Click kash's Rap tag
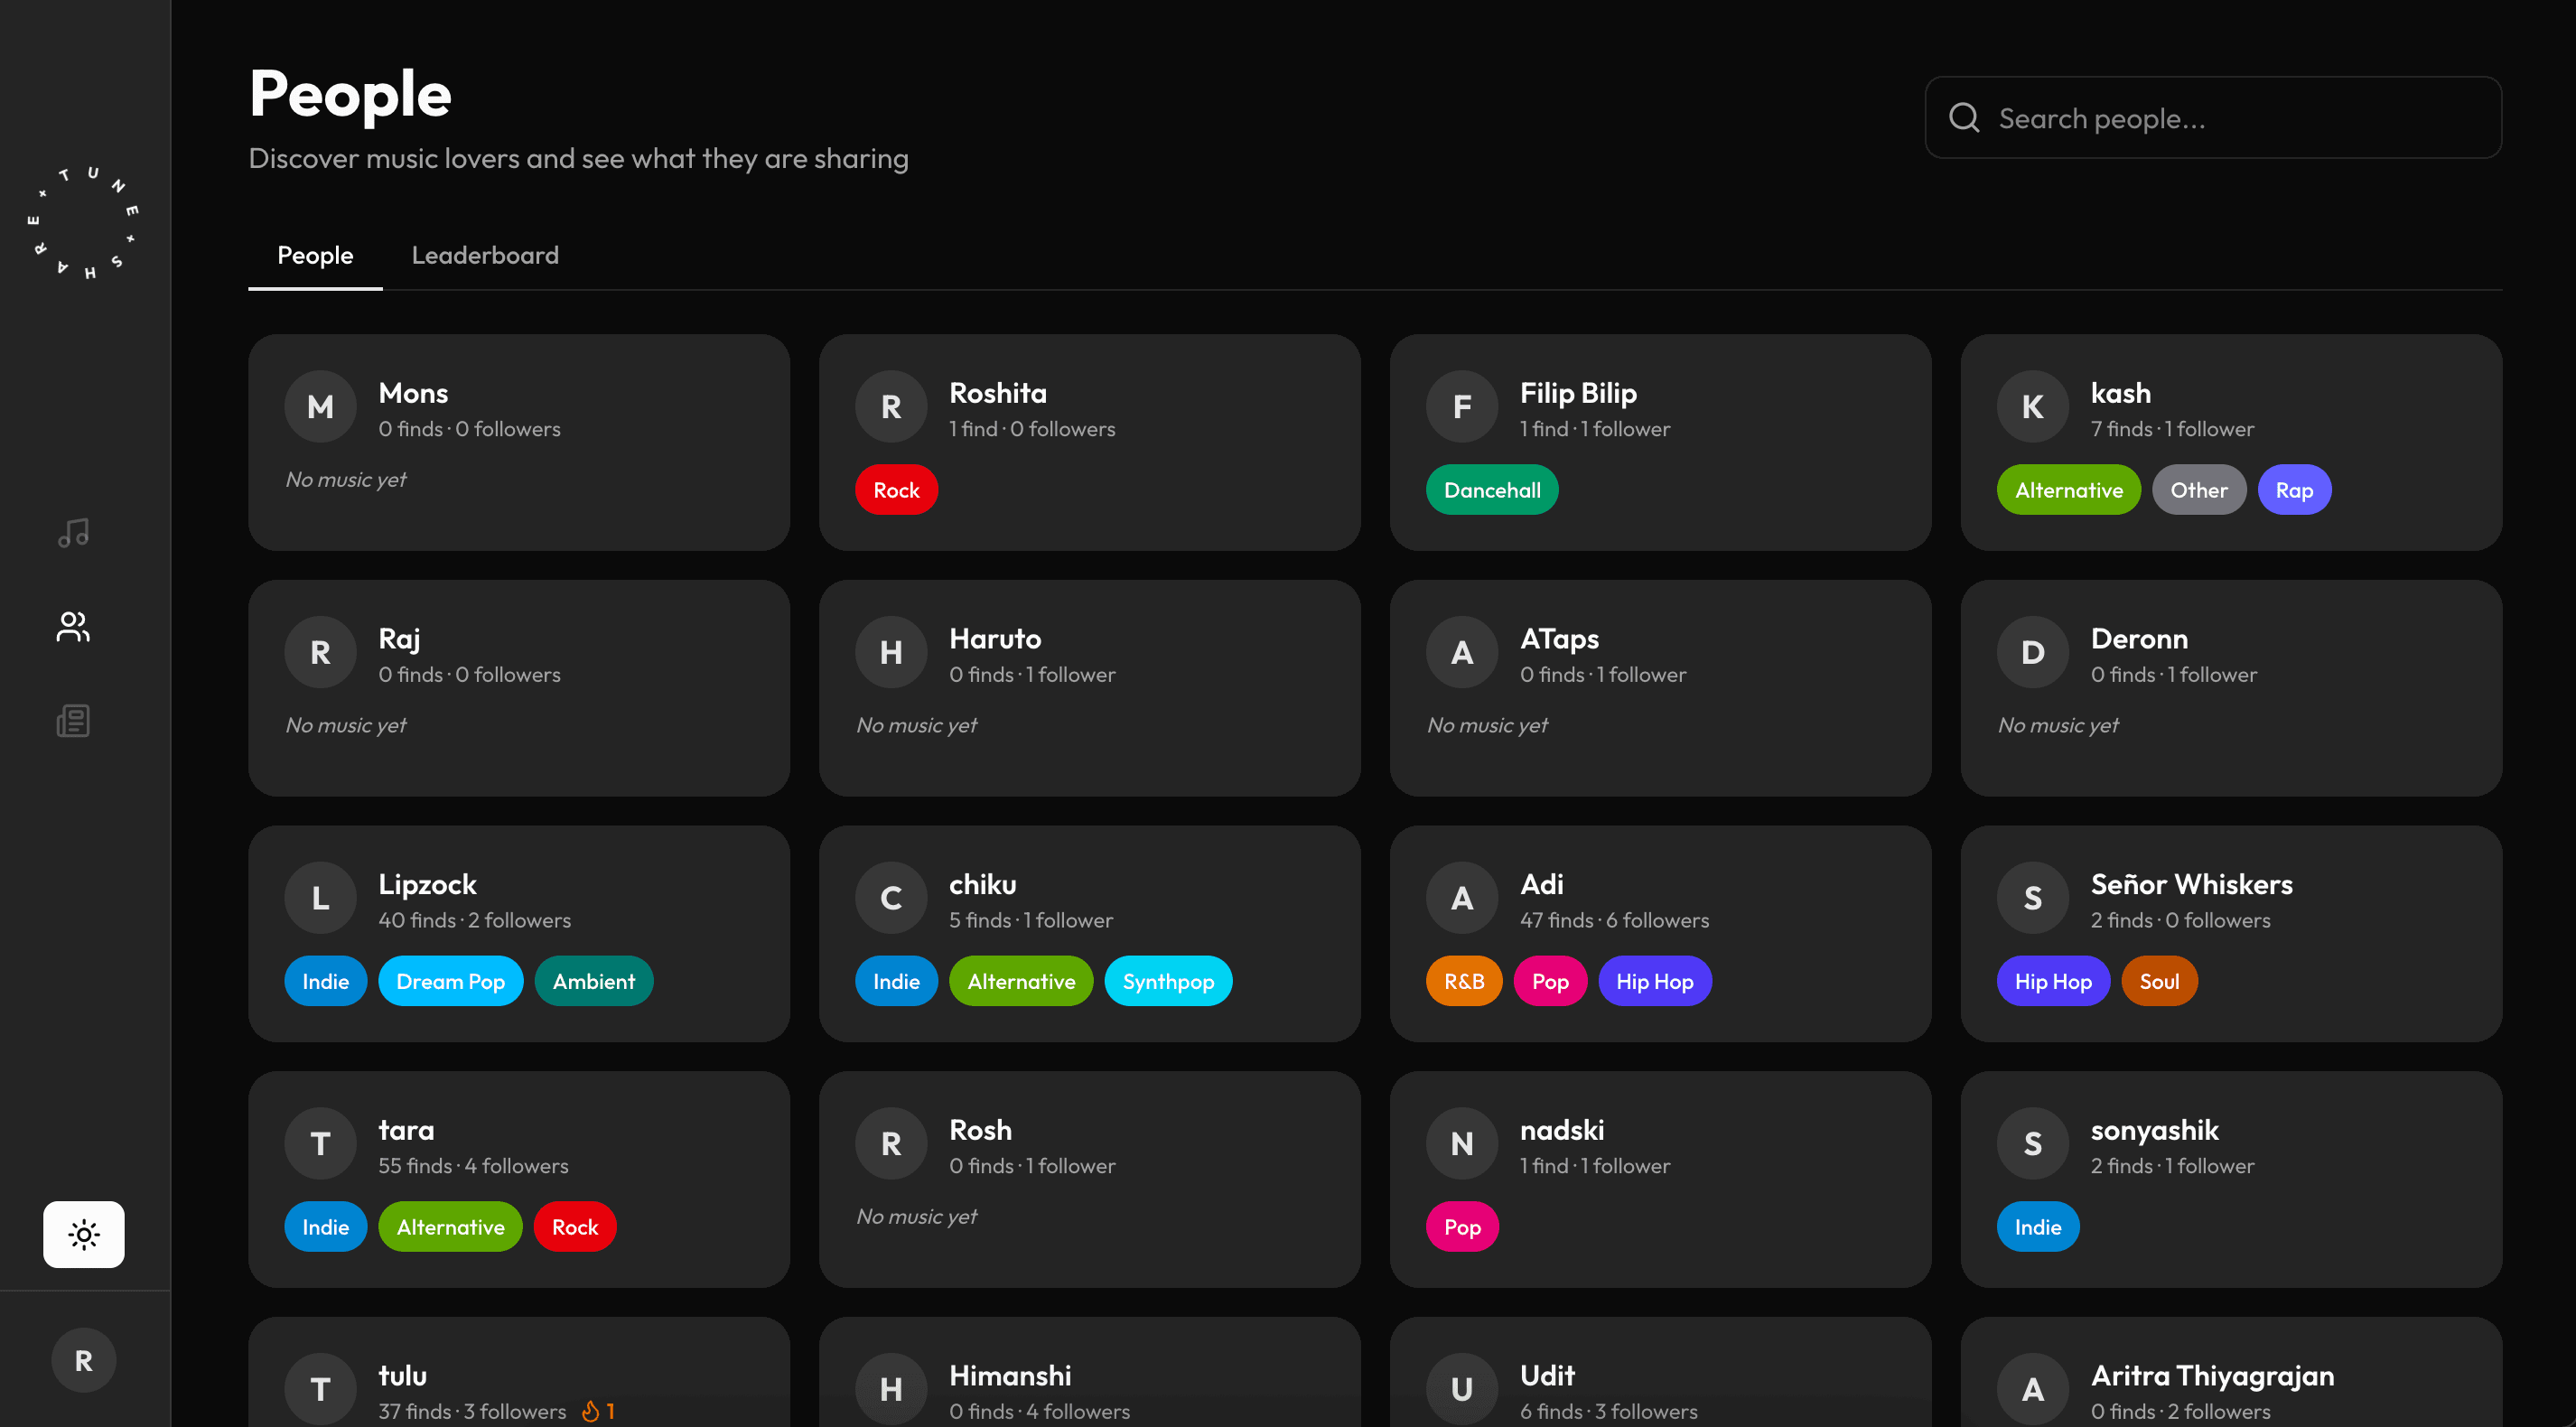This screenshot has width=2576, height=1427. (2294, 490)
